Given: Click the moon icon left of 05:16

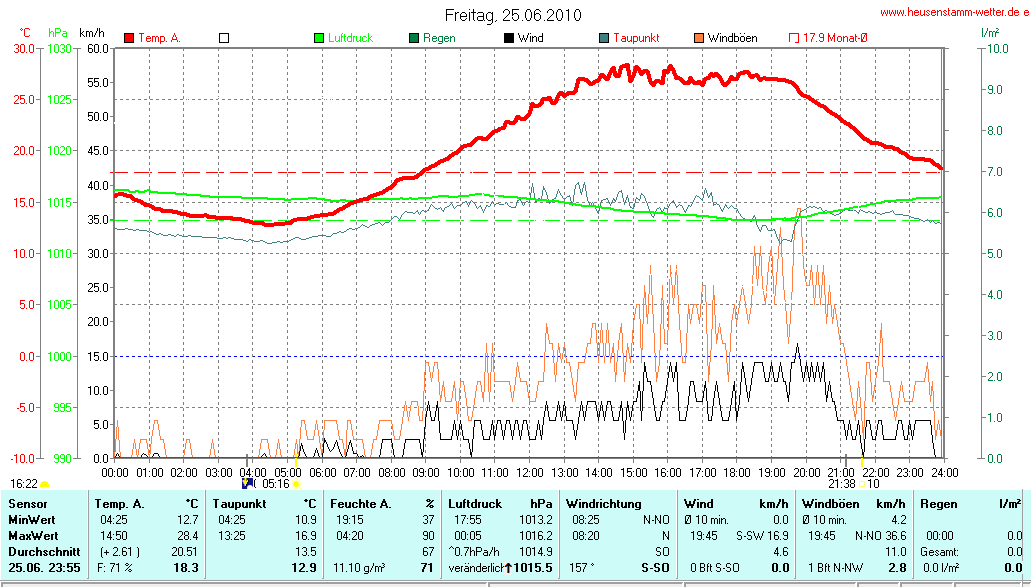Looking at the screenshot, I should pyautogui.click(x=248, y=483).
